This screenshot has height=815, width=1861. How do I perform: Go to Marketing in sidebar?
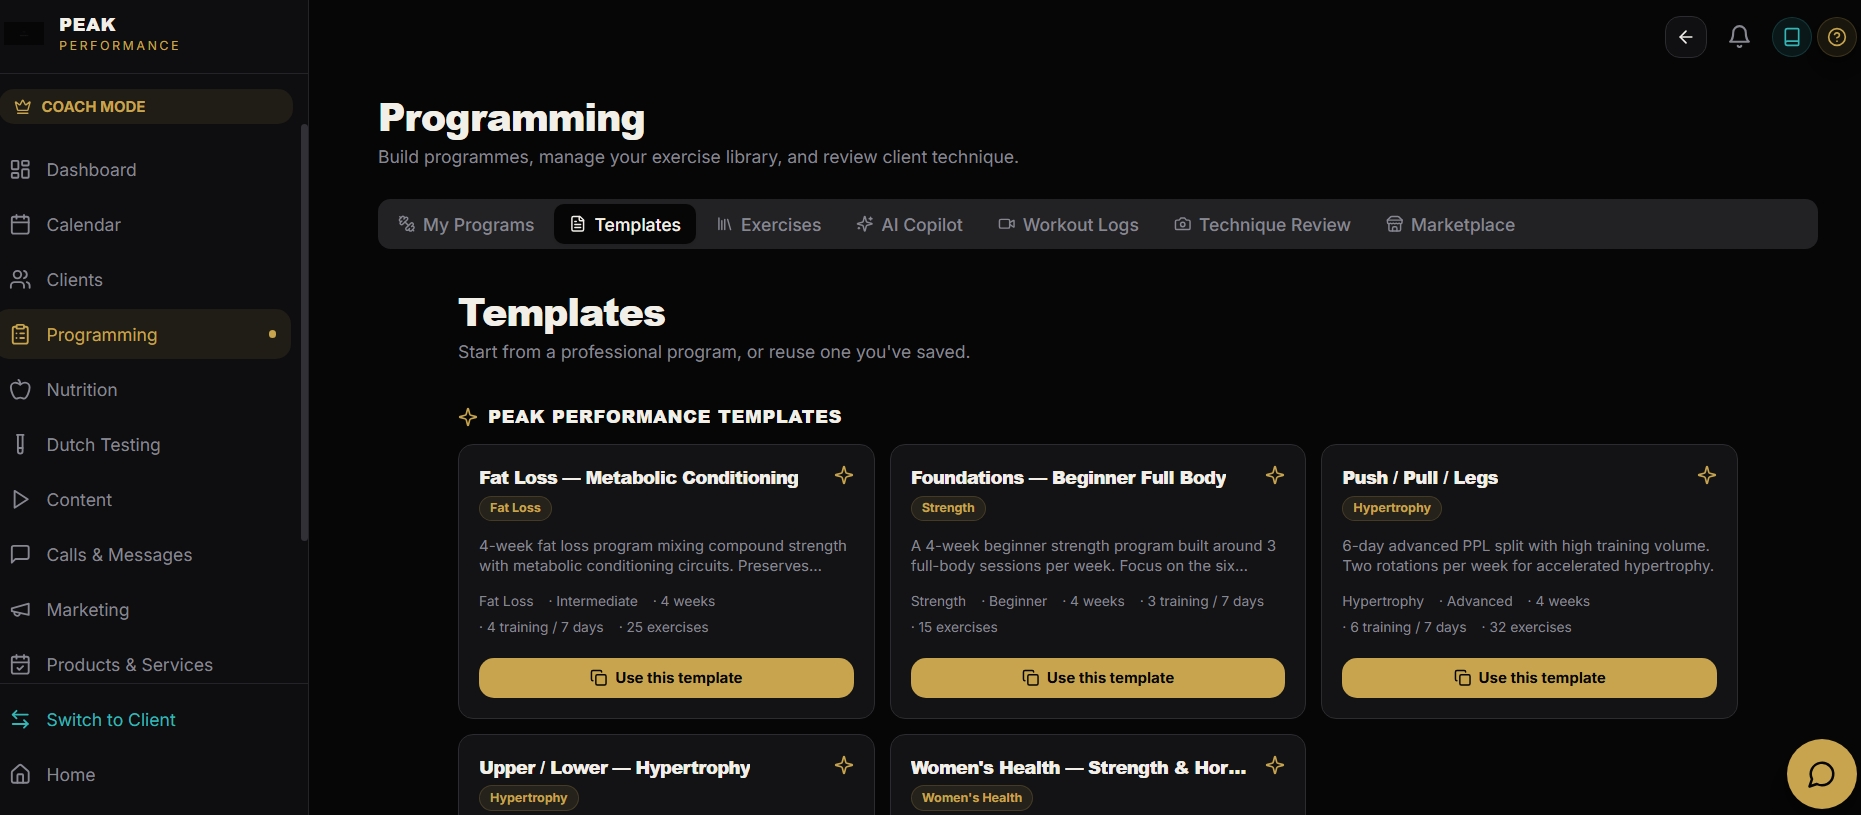tap(146, 610)
